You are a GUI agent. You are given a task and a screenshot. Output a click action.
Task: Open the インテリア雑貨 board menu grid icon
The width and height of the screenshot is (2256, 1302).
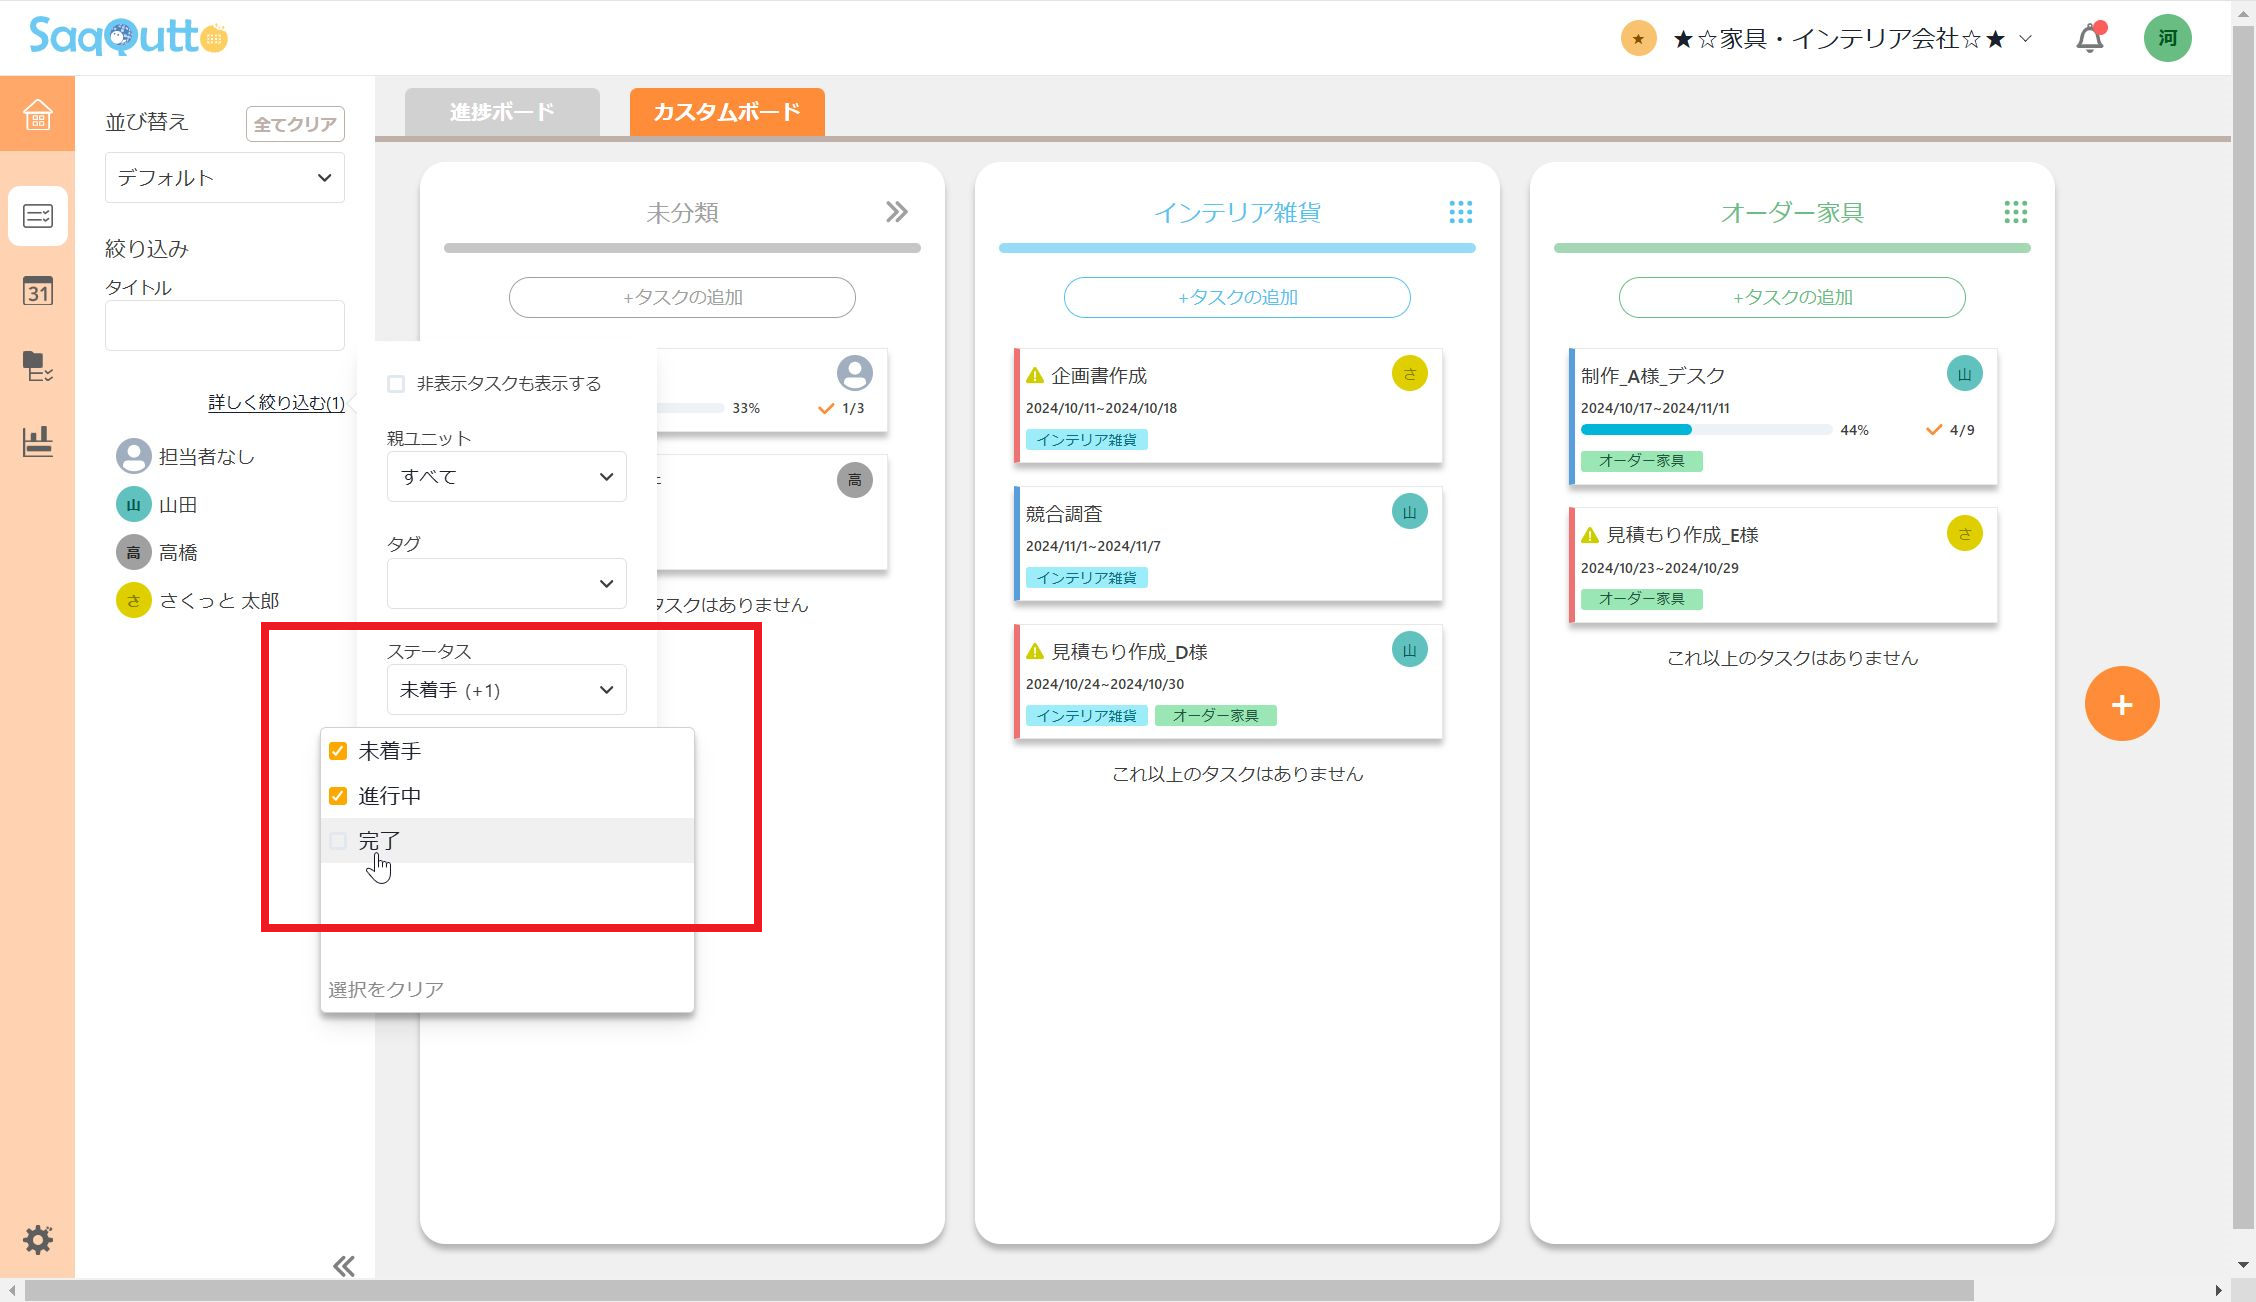tap(1461, 212)
